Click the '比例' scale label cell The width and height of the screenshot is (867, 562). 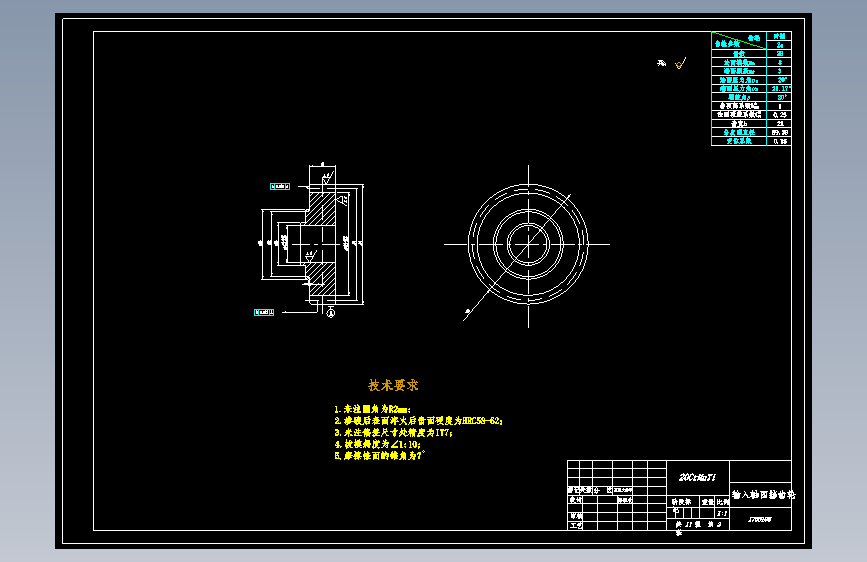coord(723,502)
